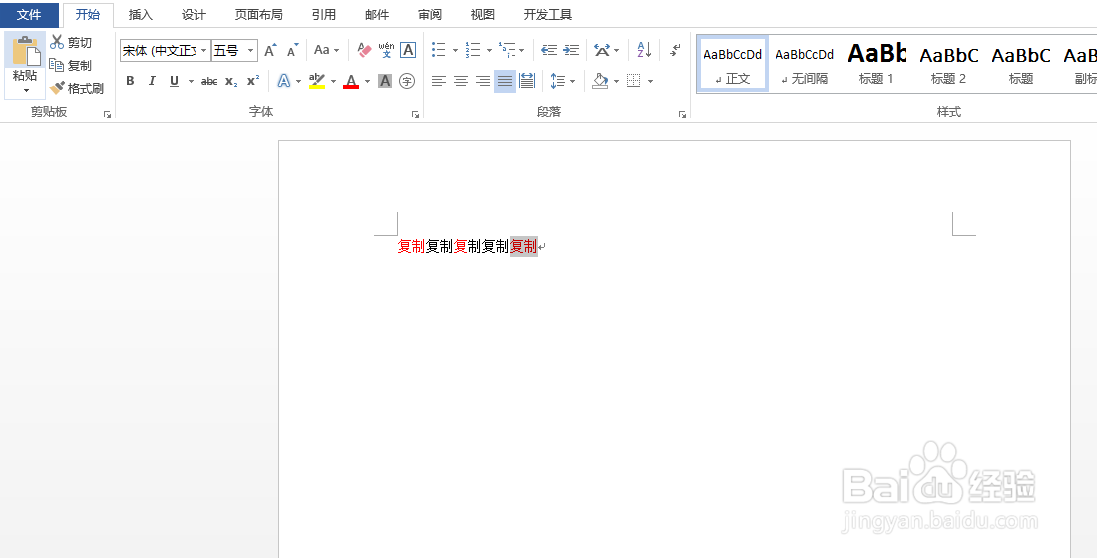The width and height of the screenshot is (1097, 558).
Task: Shrink font size with the smaller A icon
Action: pos(292,50)
